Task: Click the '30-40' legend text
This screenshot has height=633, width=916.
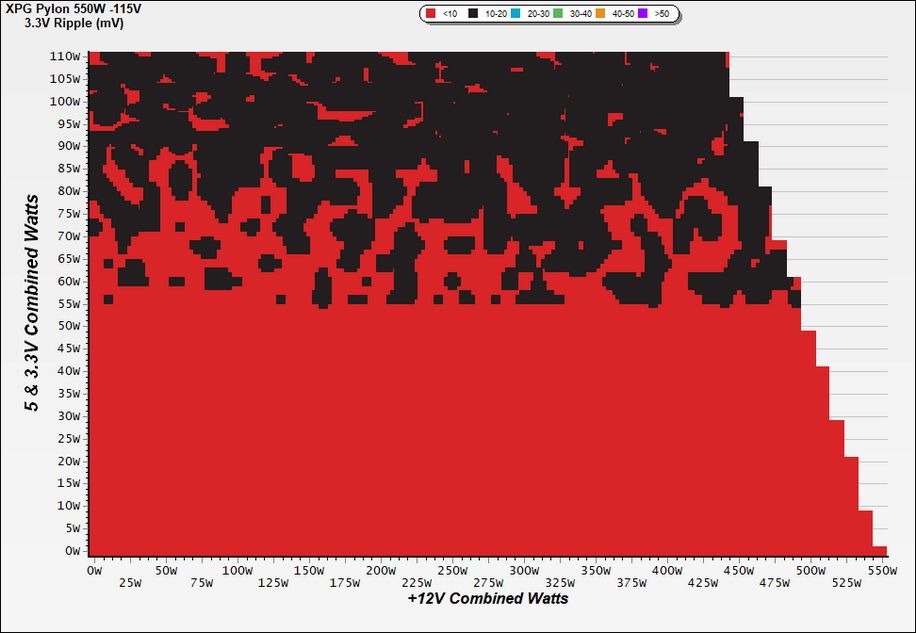Action: pyautogui.click(x=580, y=14)
